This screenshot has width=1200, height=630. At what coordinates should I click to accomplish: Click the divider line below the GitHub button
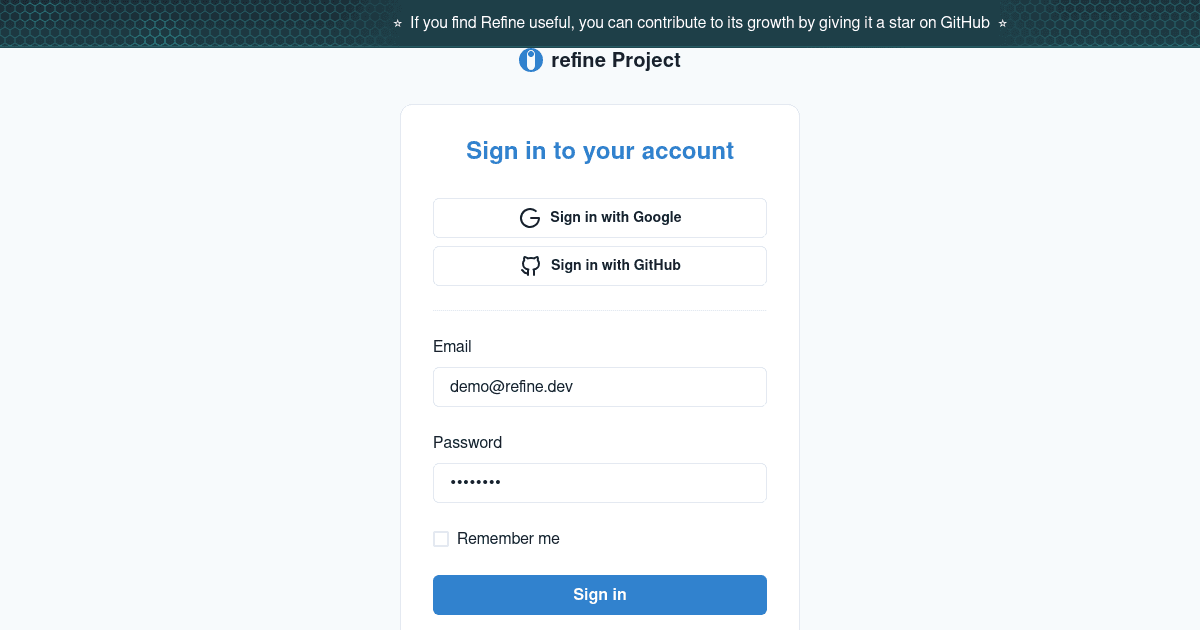pyautogui.click(x=600, y=310)
